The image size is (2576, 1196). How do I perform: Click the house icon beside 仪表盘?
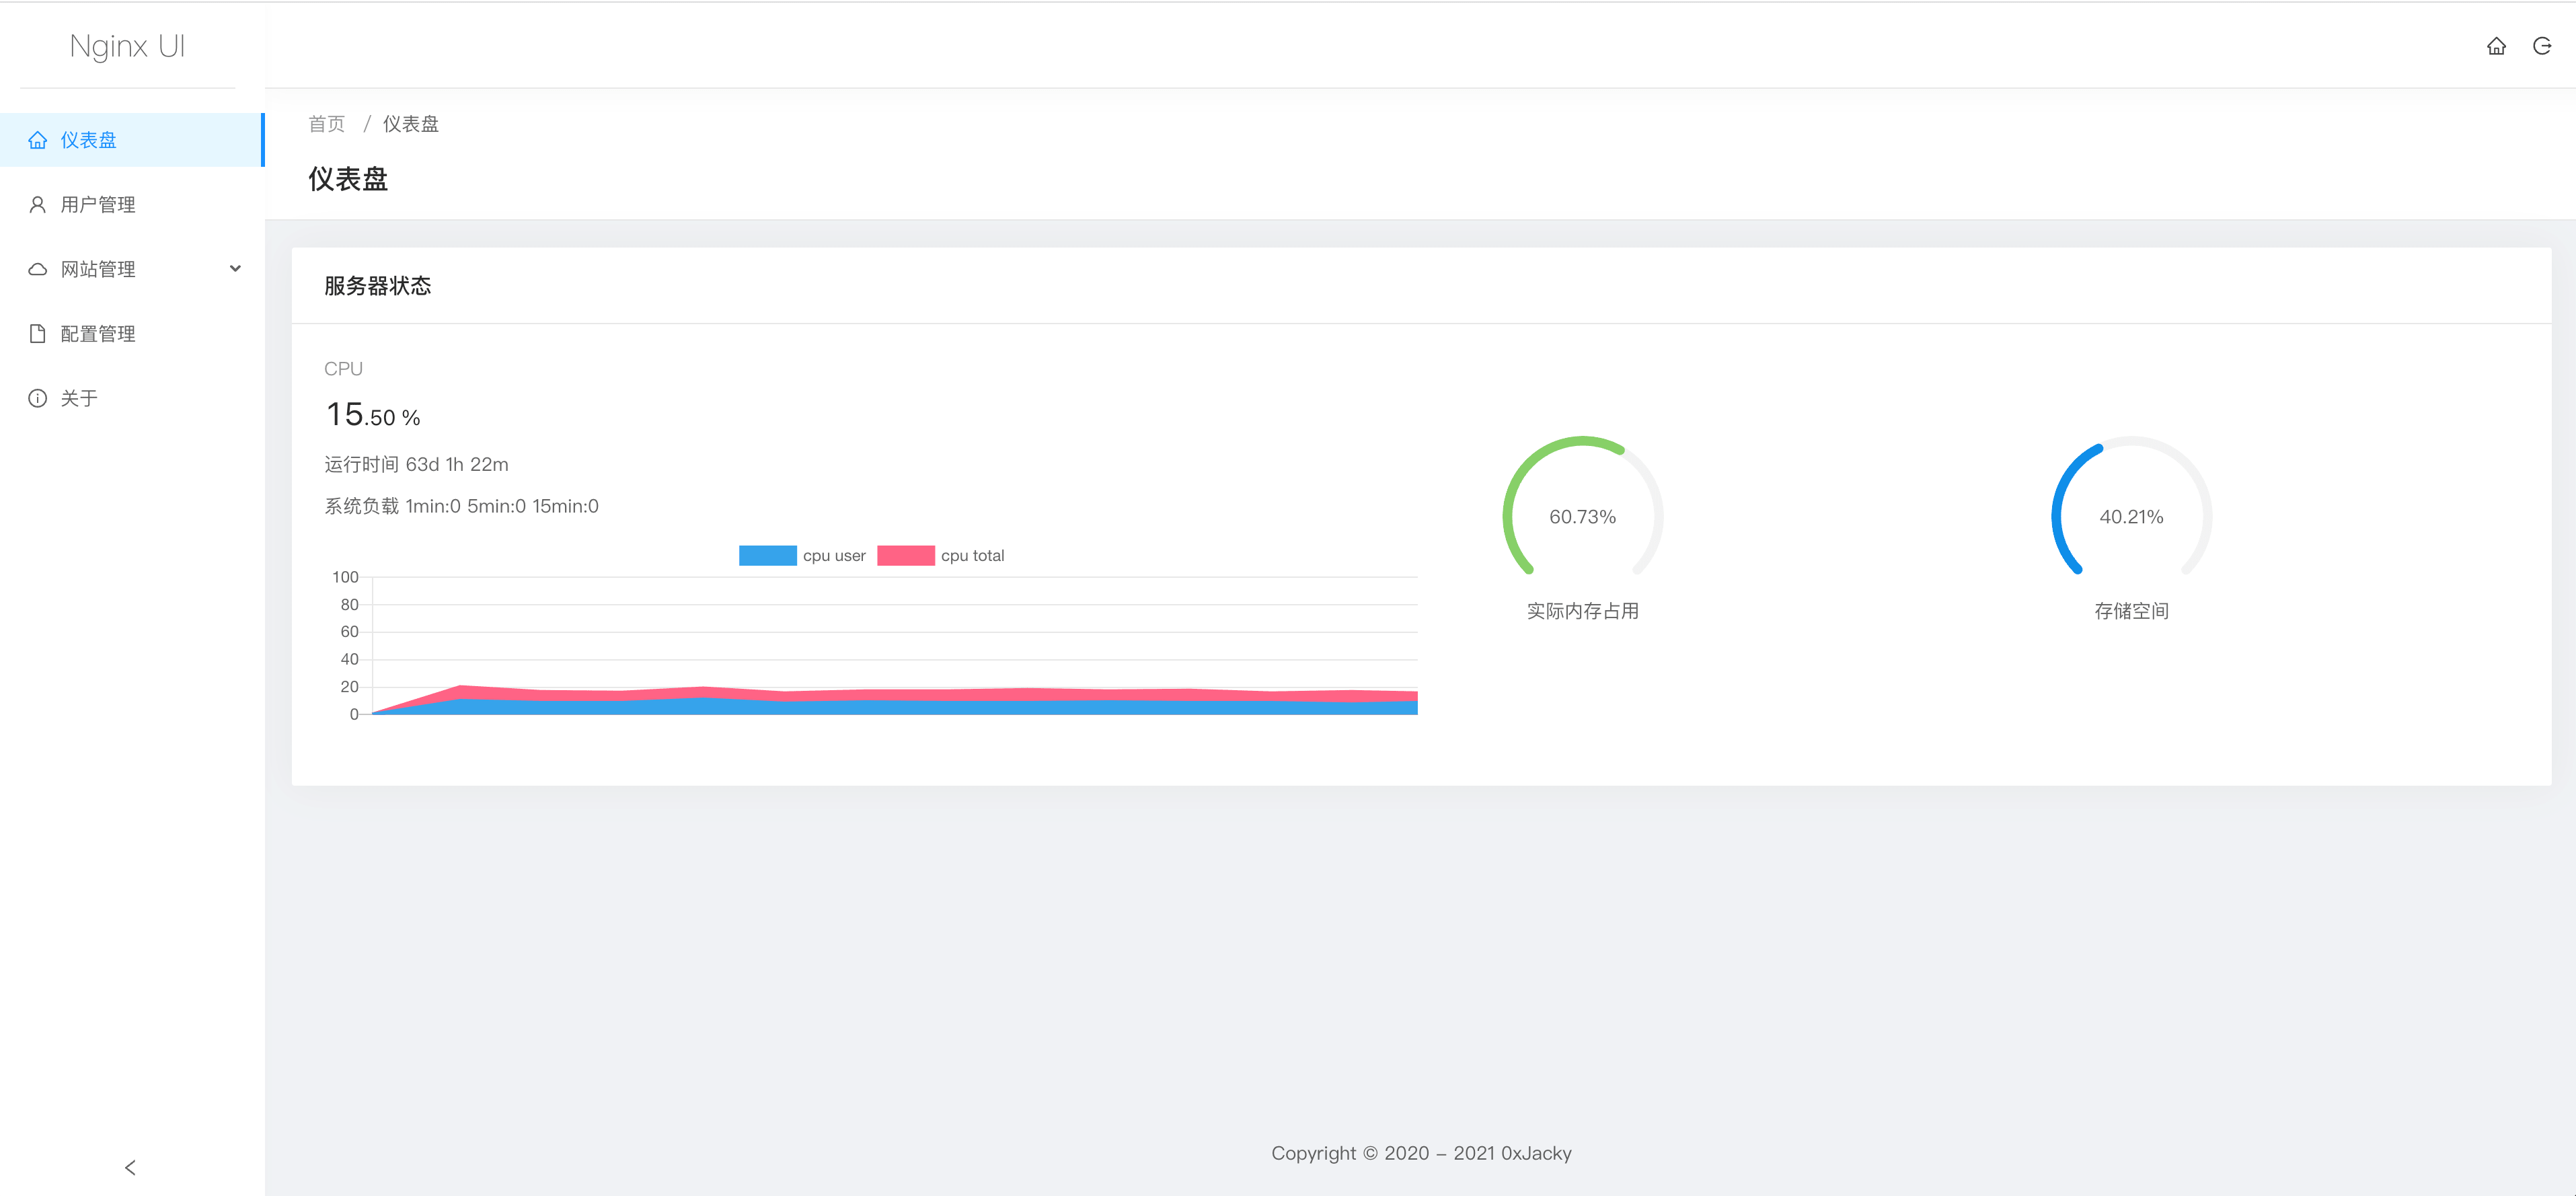(x=38, y=140)
